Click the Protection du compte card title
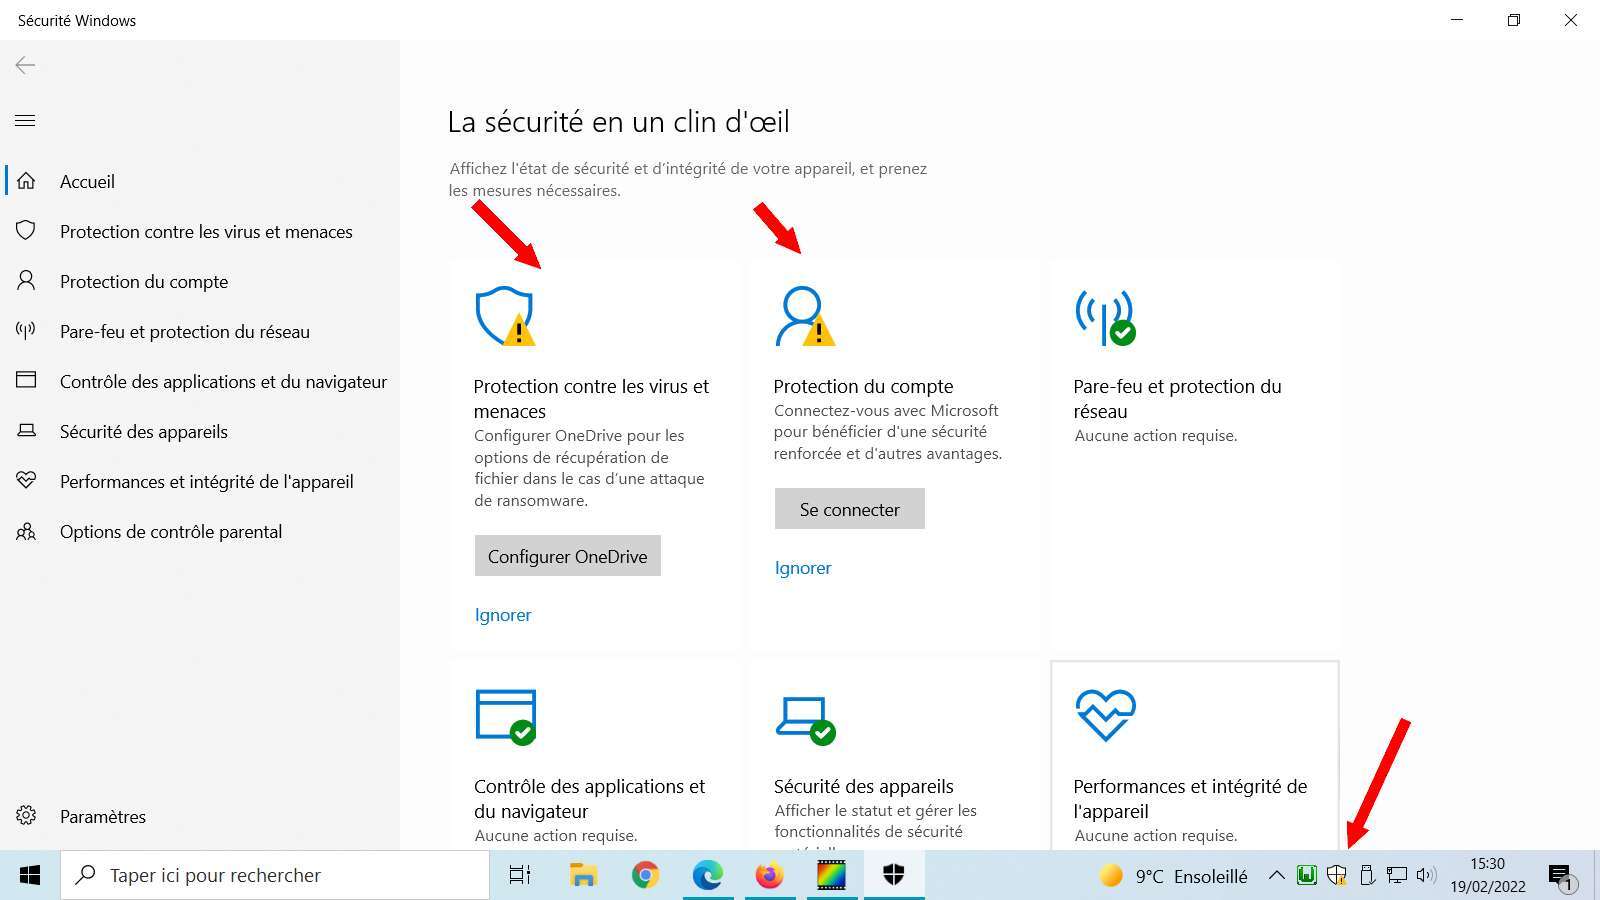The height and width of the screenshot is (900, 1600). click(x=863, y=386)
